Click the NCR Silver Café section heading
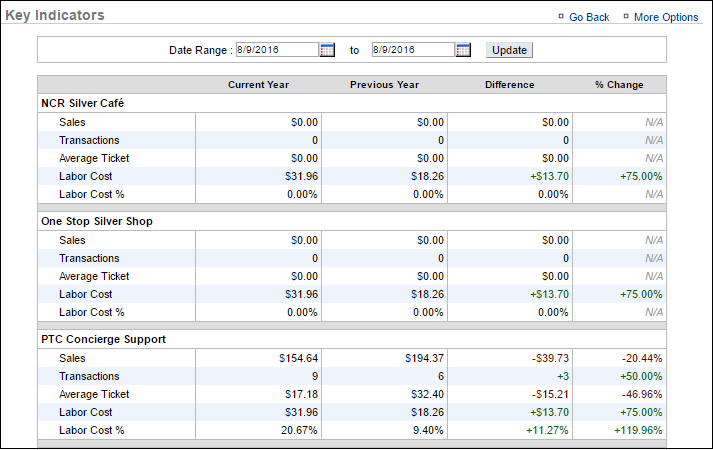The image size is (713, 450). tap(82, 103)
